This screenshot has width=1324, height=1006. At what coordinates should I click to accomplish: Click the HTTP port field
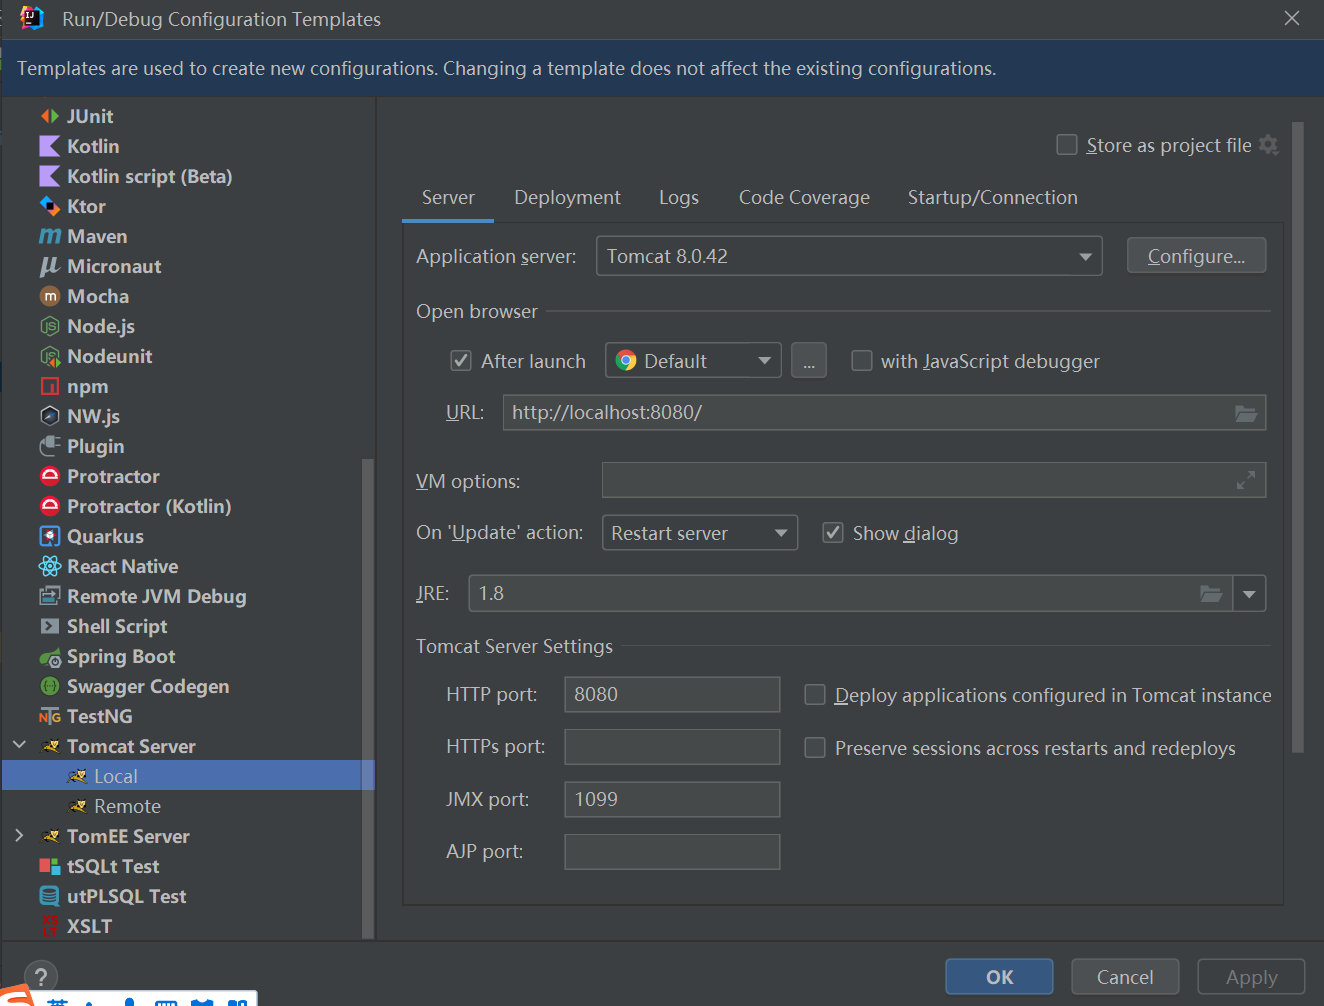coord(672,695)
